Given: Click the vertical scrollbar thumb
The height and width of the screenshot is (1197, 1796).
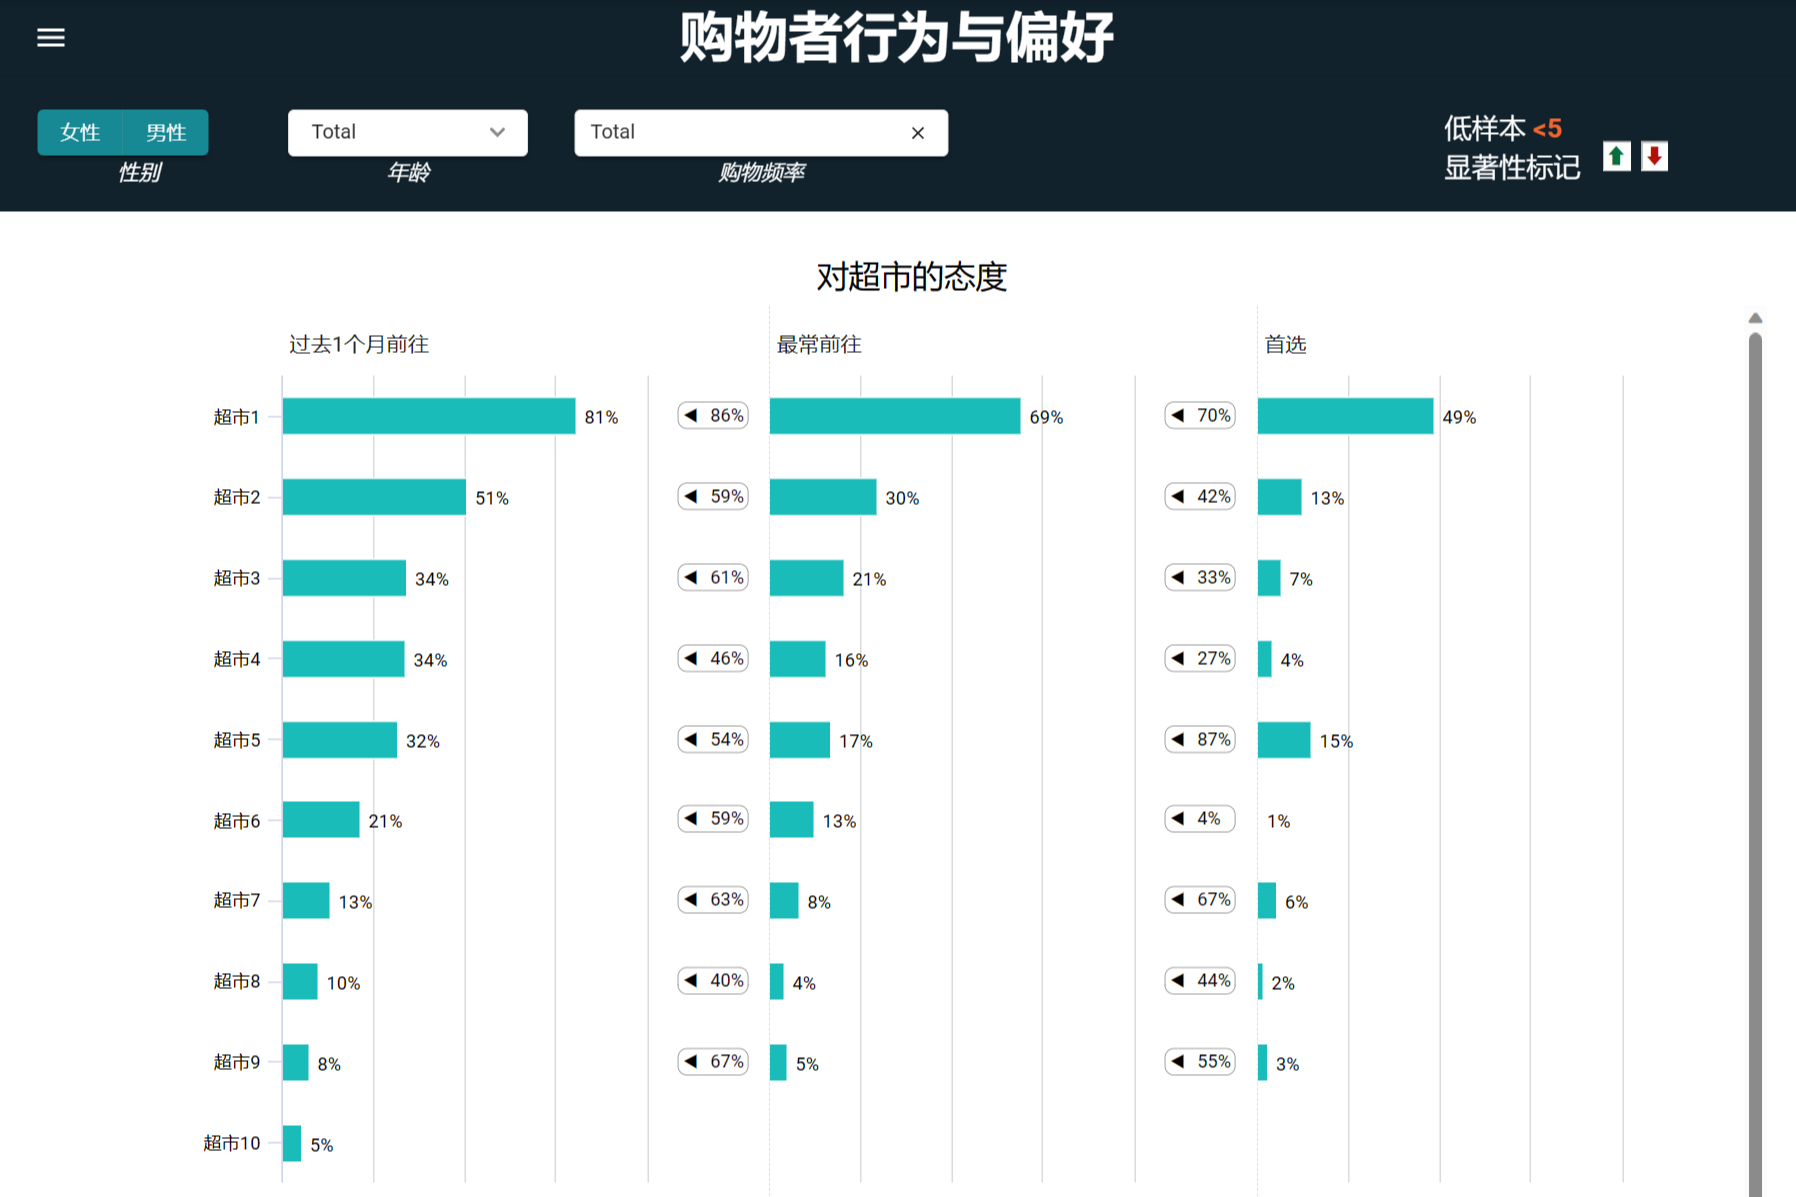Looking at the screenshot, I should [x=1755, y=760].
